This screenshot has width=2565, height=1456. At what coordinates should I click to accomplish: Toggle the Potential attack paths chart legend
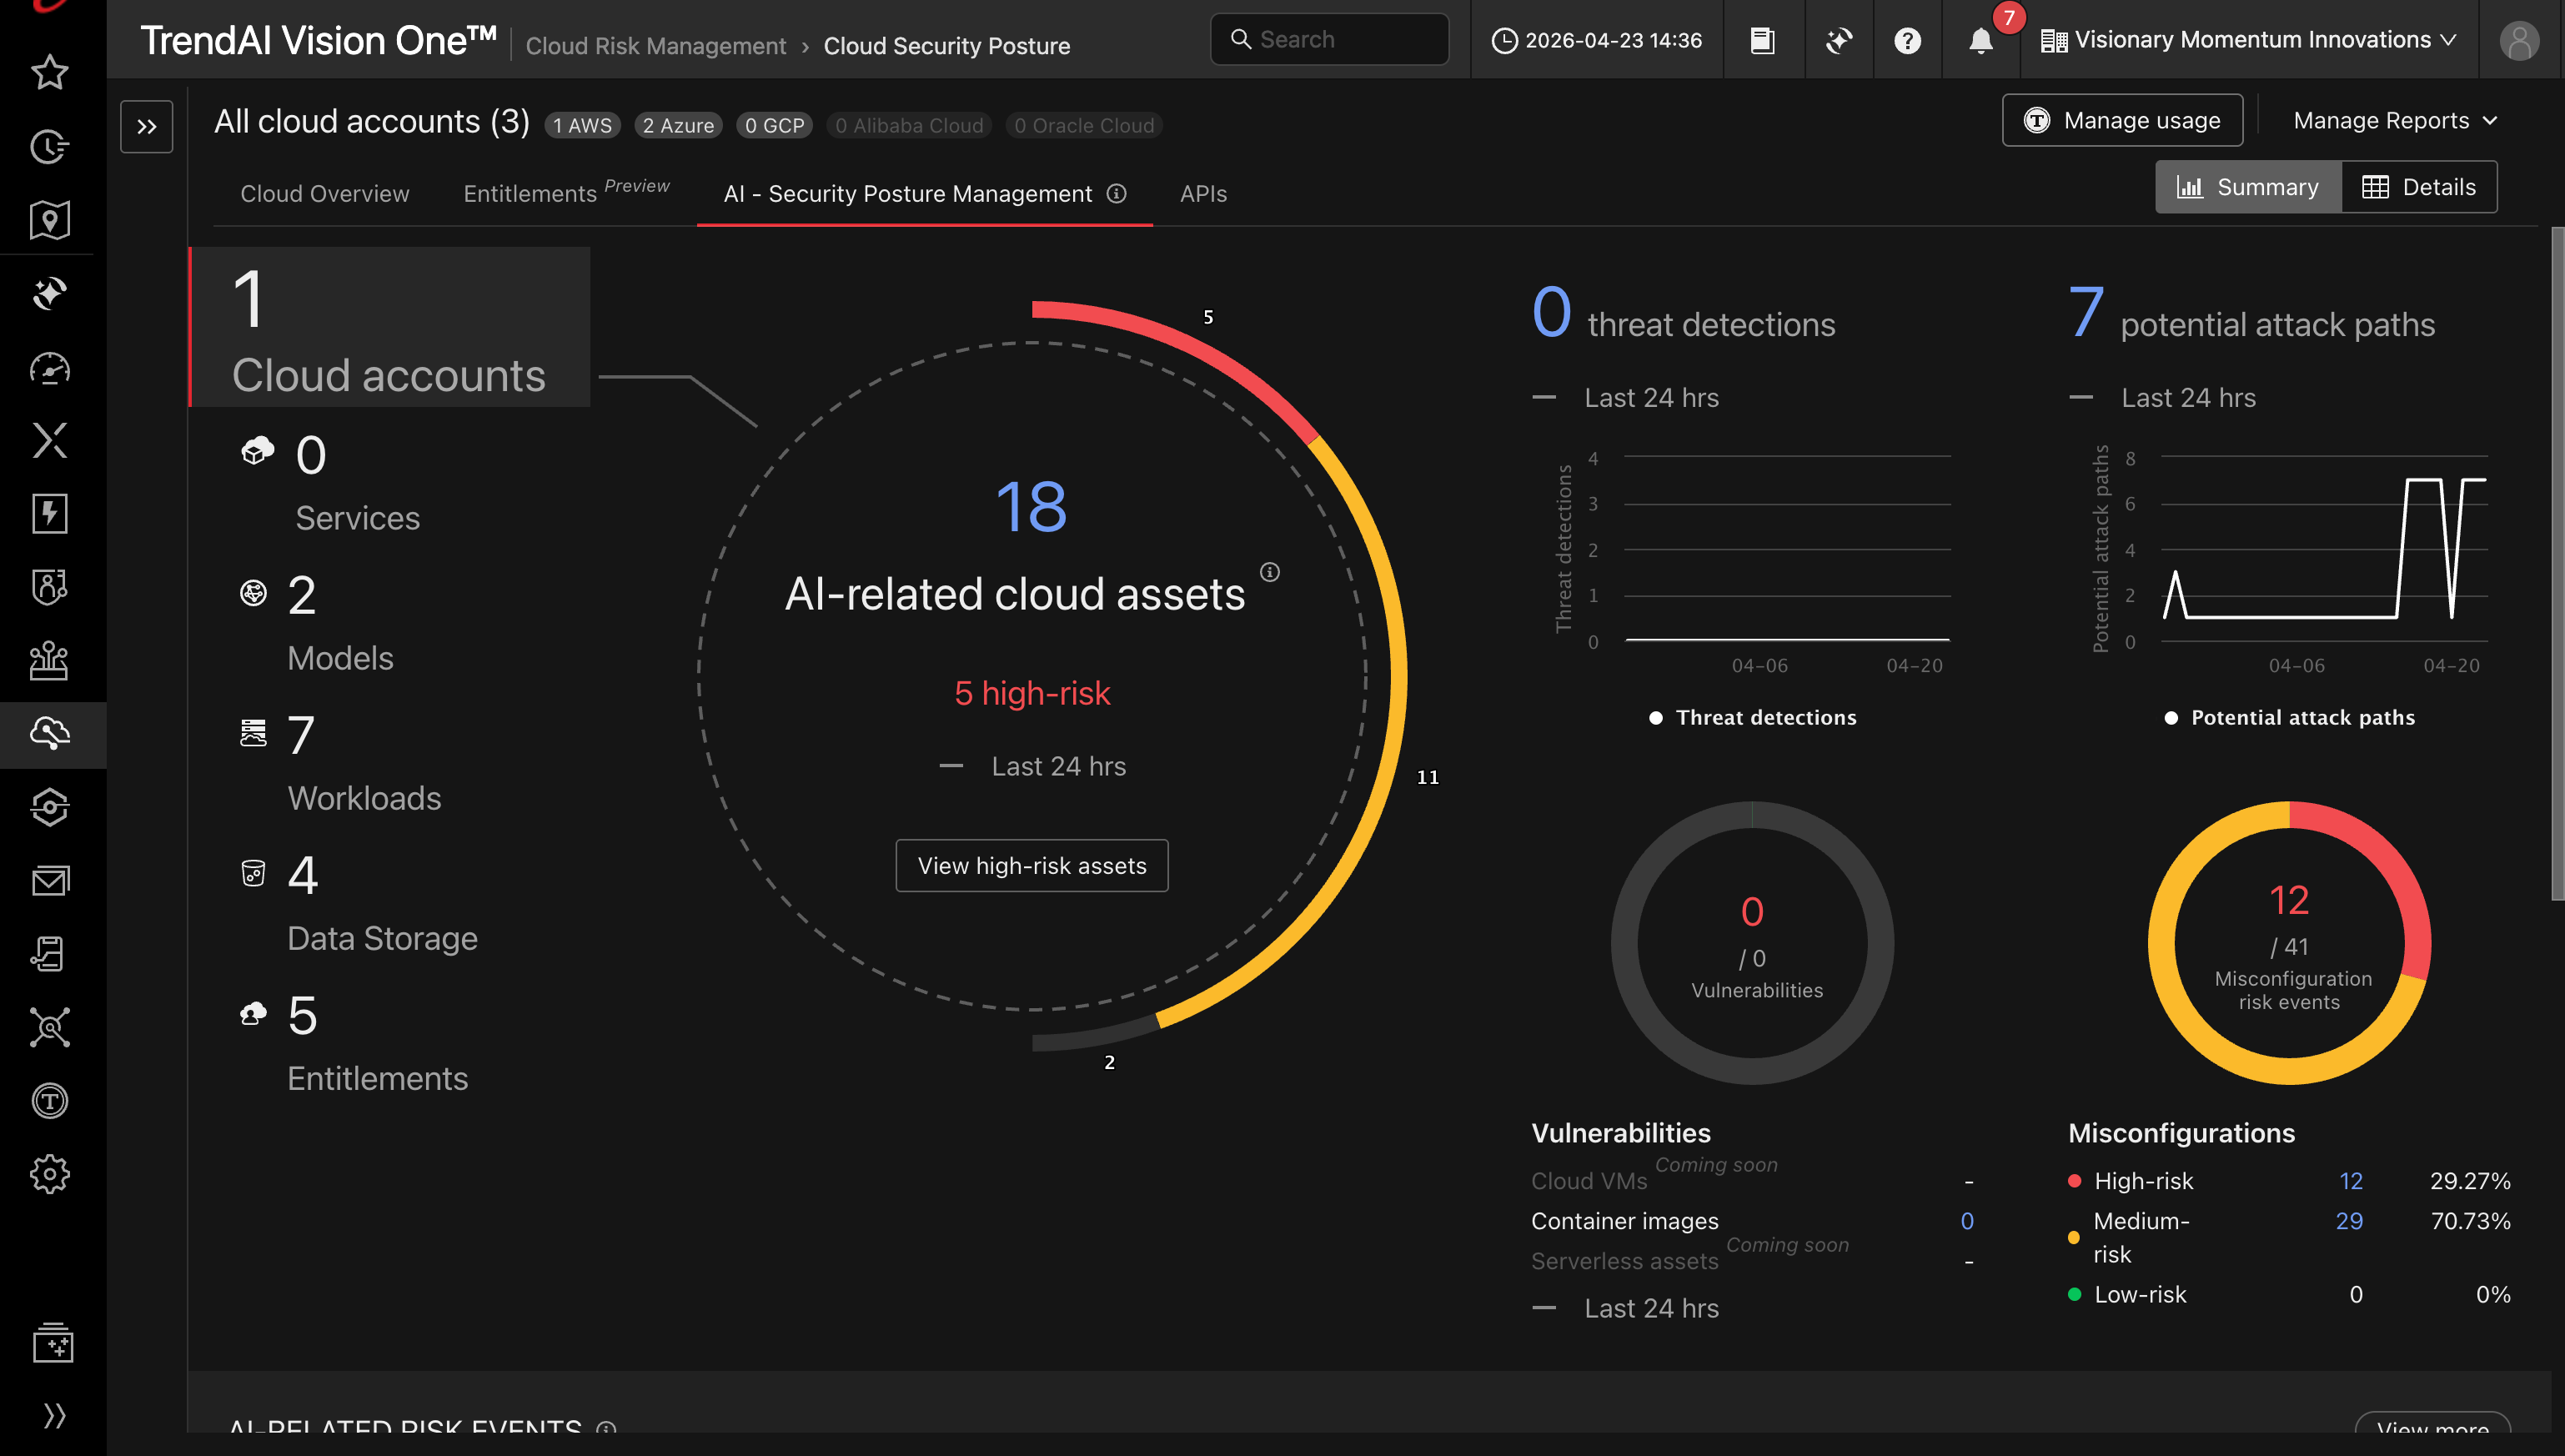[2289, 718]
